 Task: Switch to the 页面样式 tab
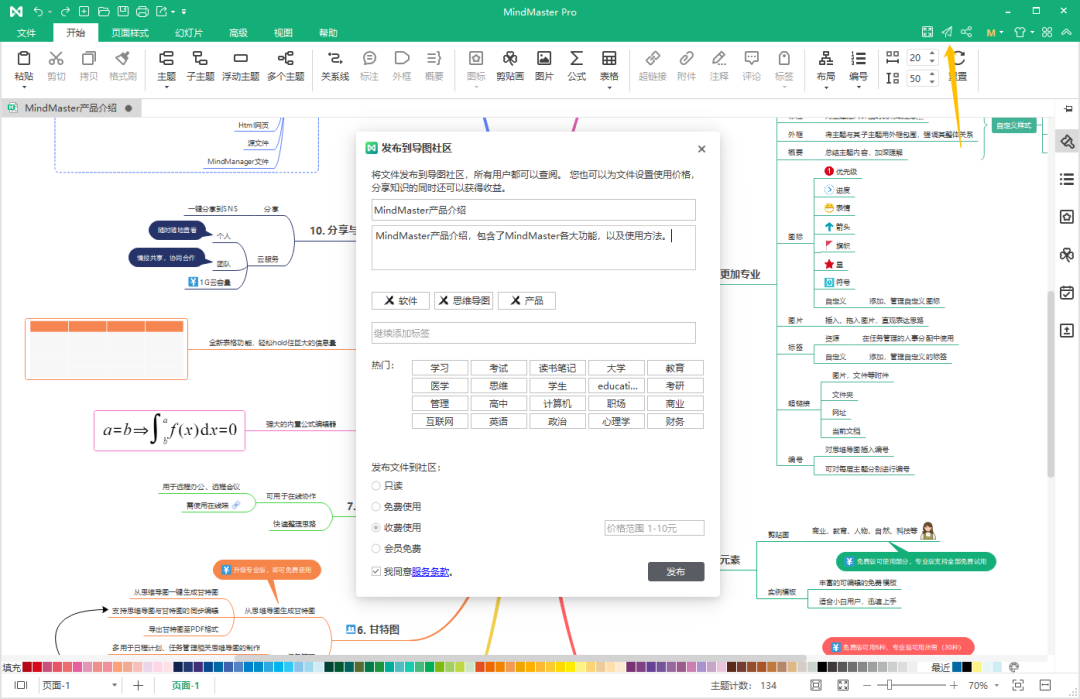pos(129,32)
